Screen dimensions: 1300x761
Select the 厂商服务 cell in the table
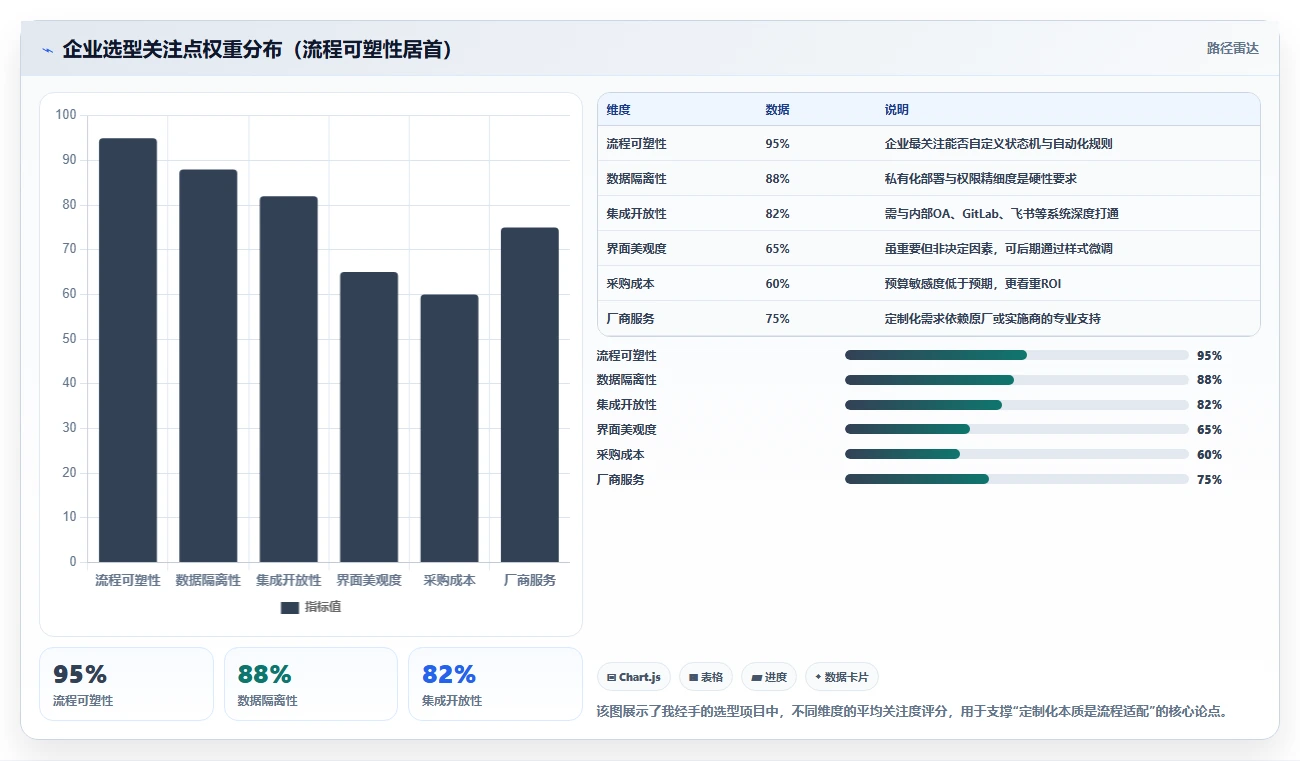630,319
